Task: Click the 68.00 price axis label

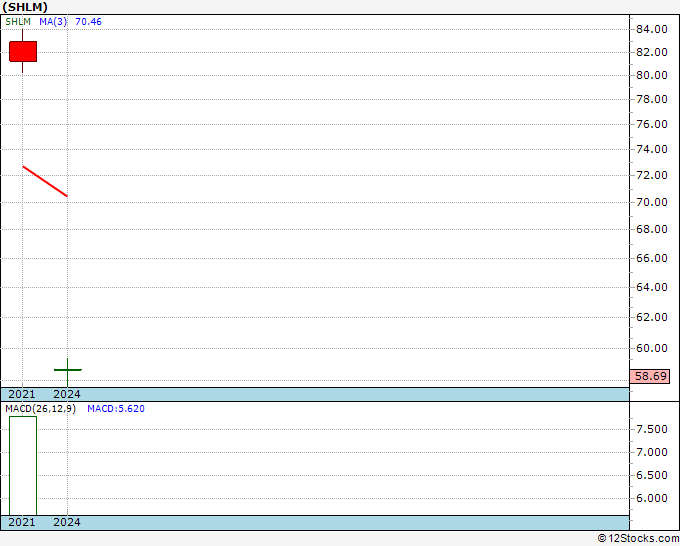Action: (651, 229)
